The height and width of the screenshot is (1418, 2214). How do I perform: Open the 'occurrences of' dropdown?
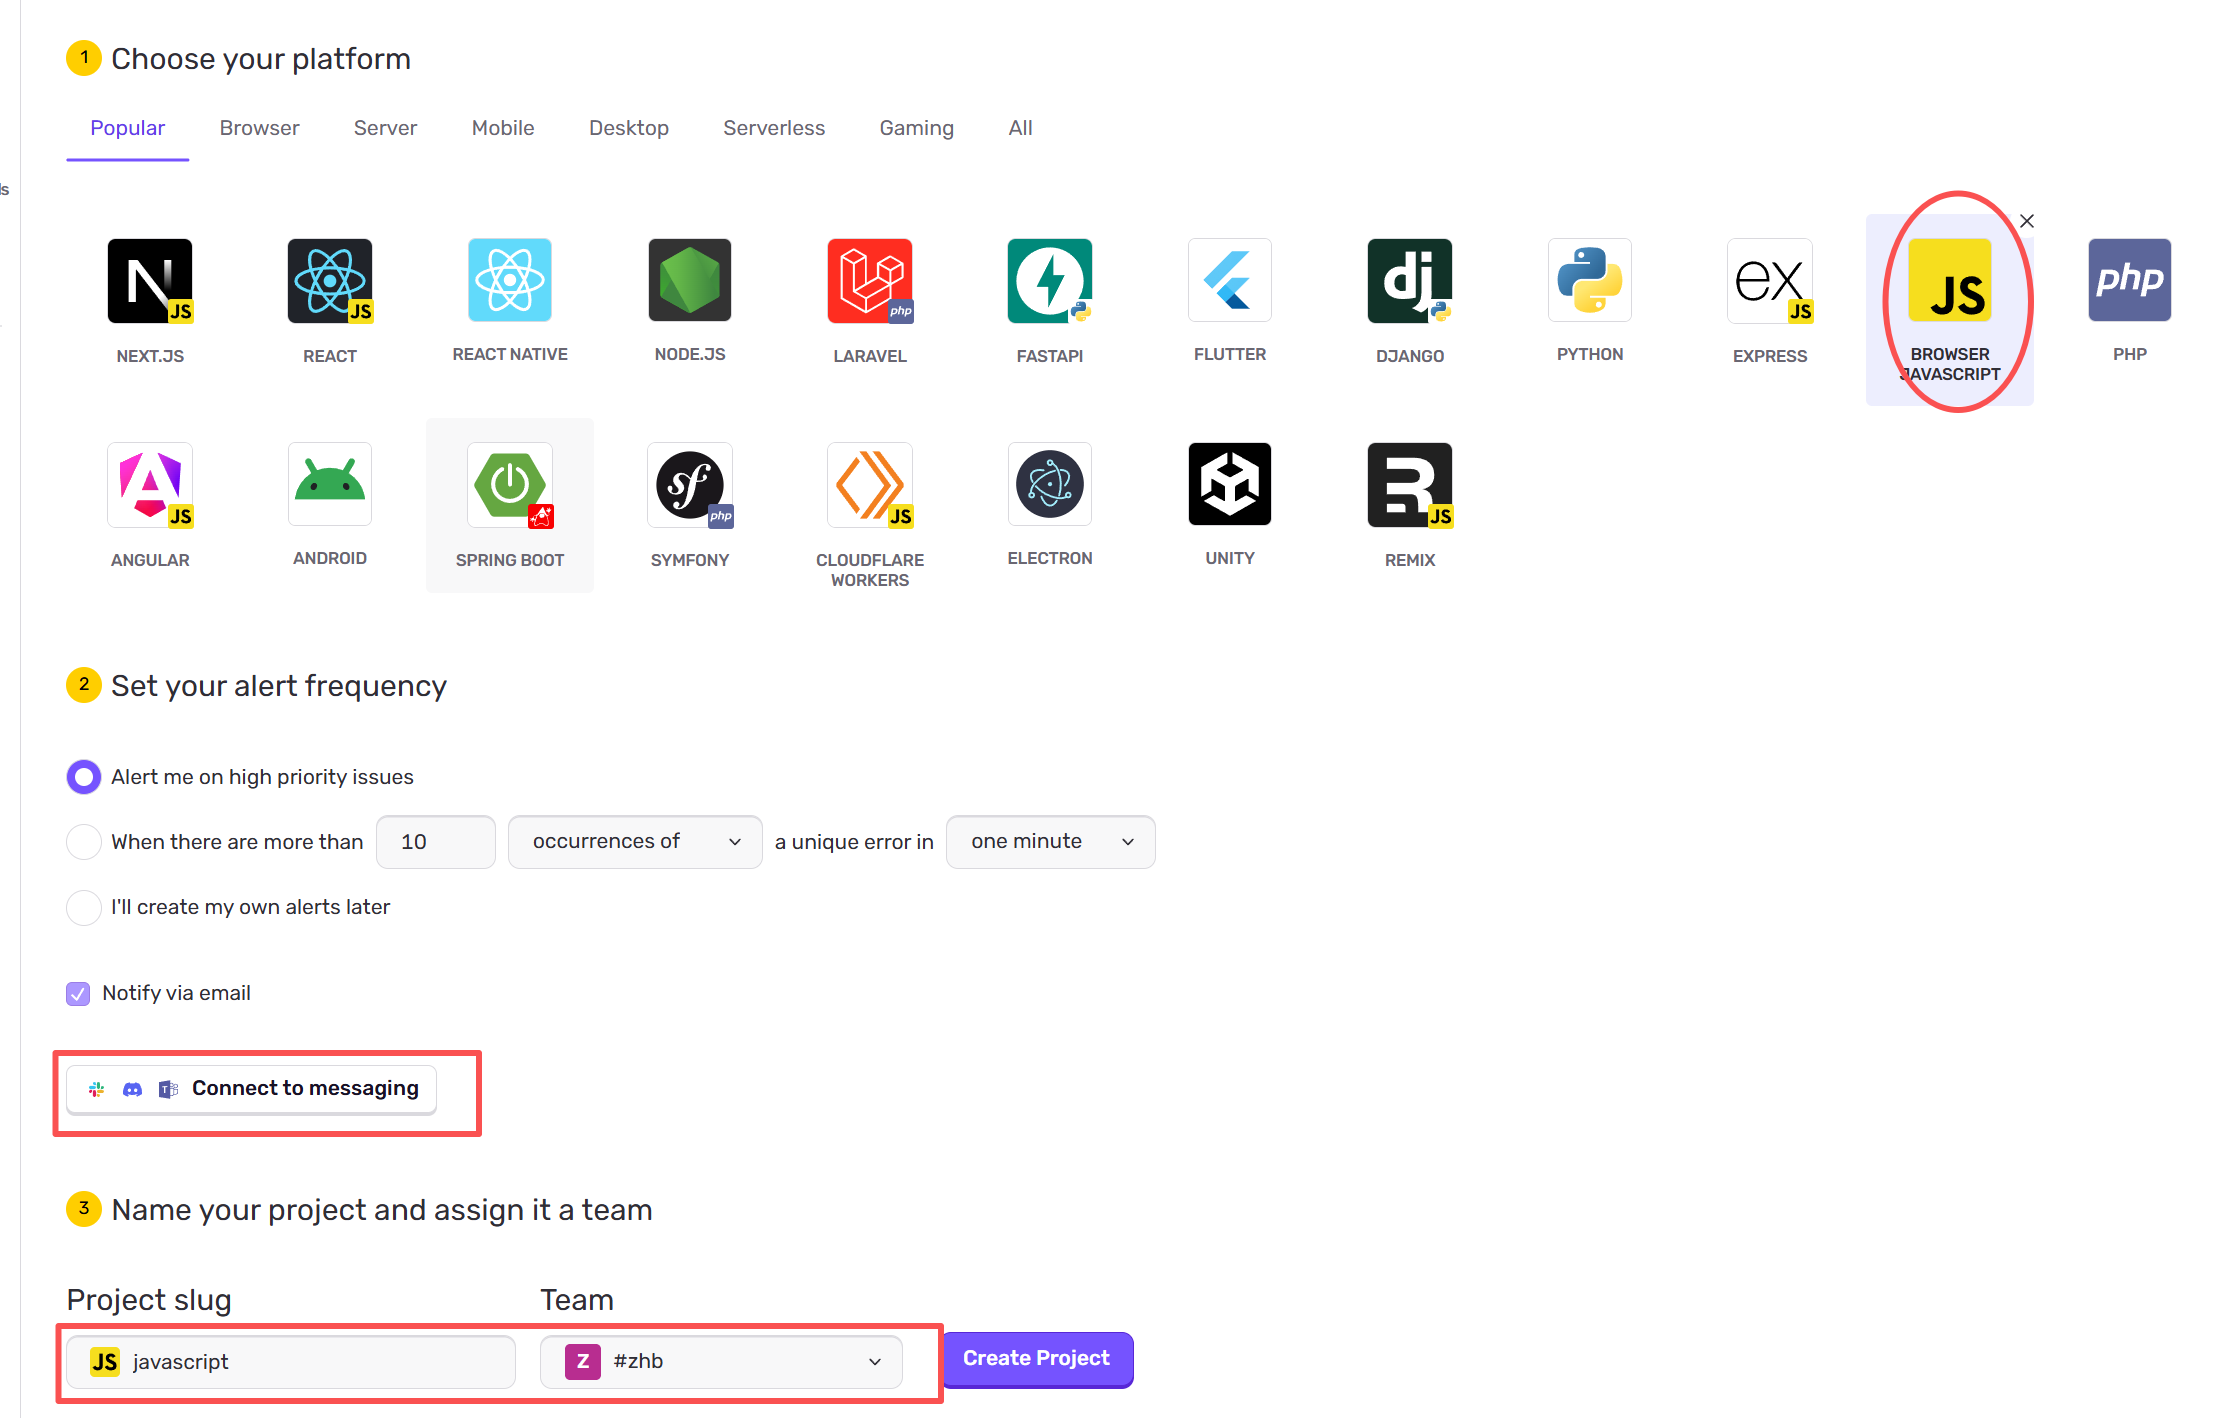click(x=635, y=842)
